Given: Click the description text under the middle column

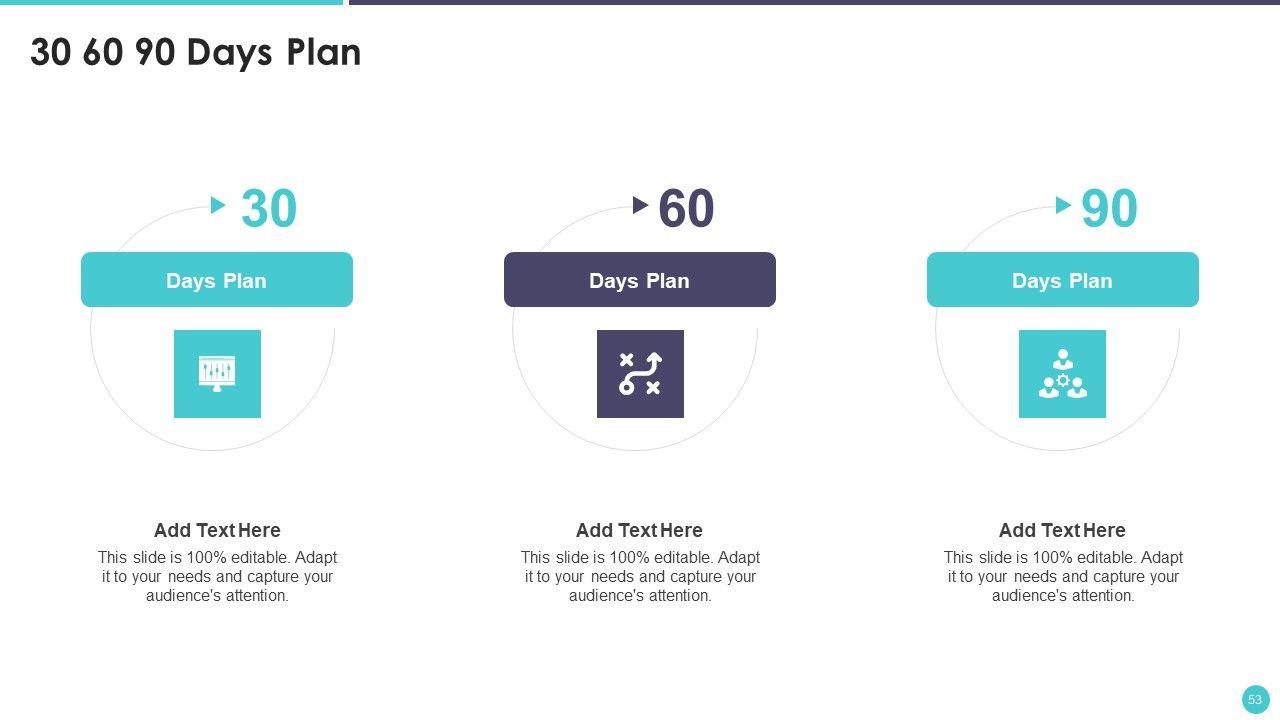Looking at the screenshot, I should [x=640, y=576].
